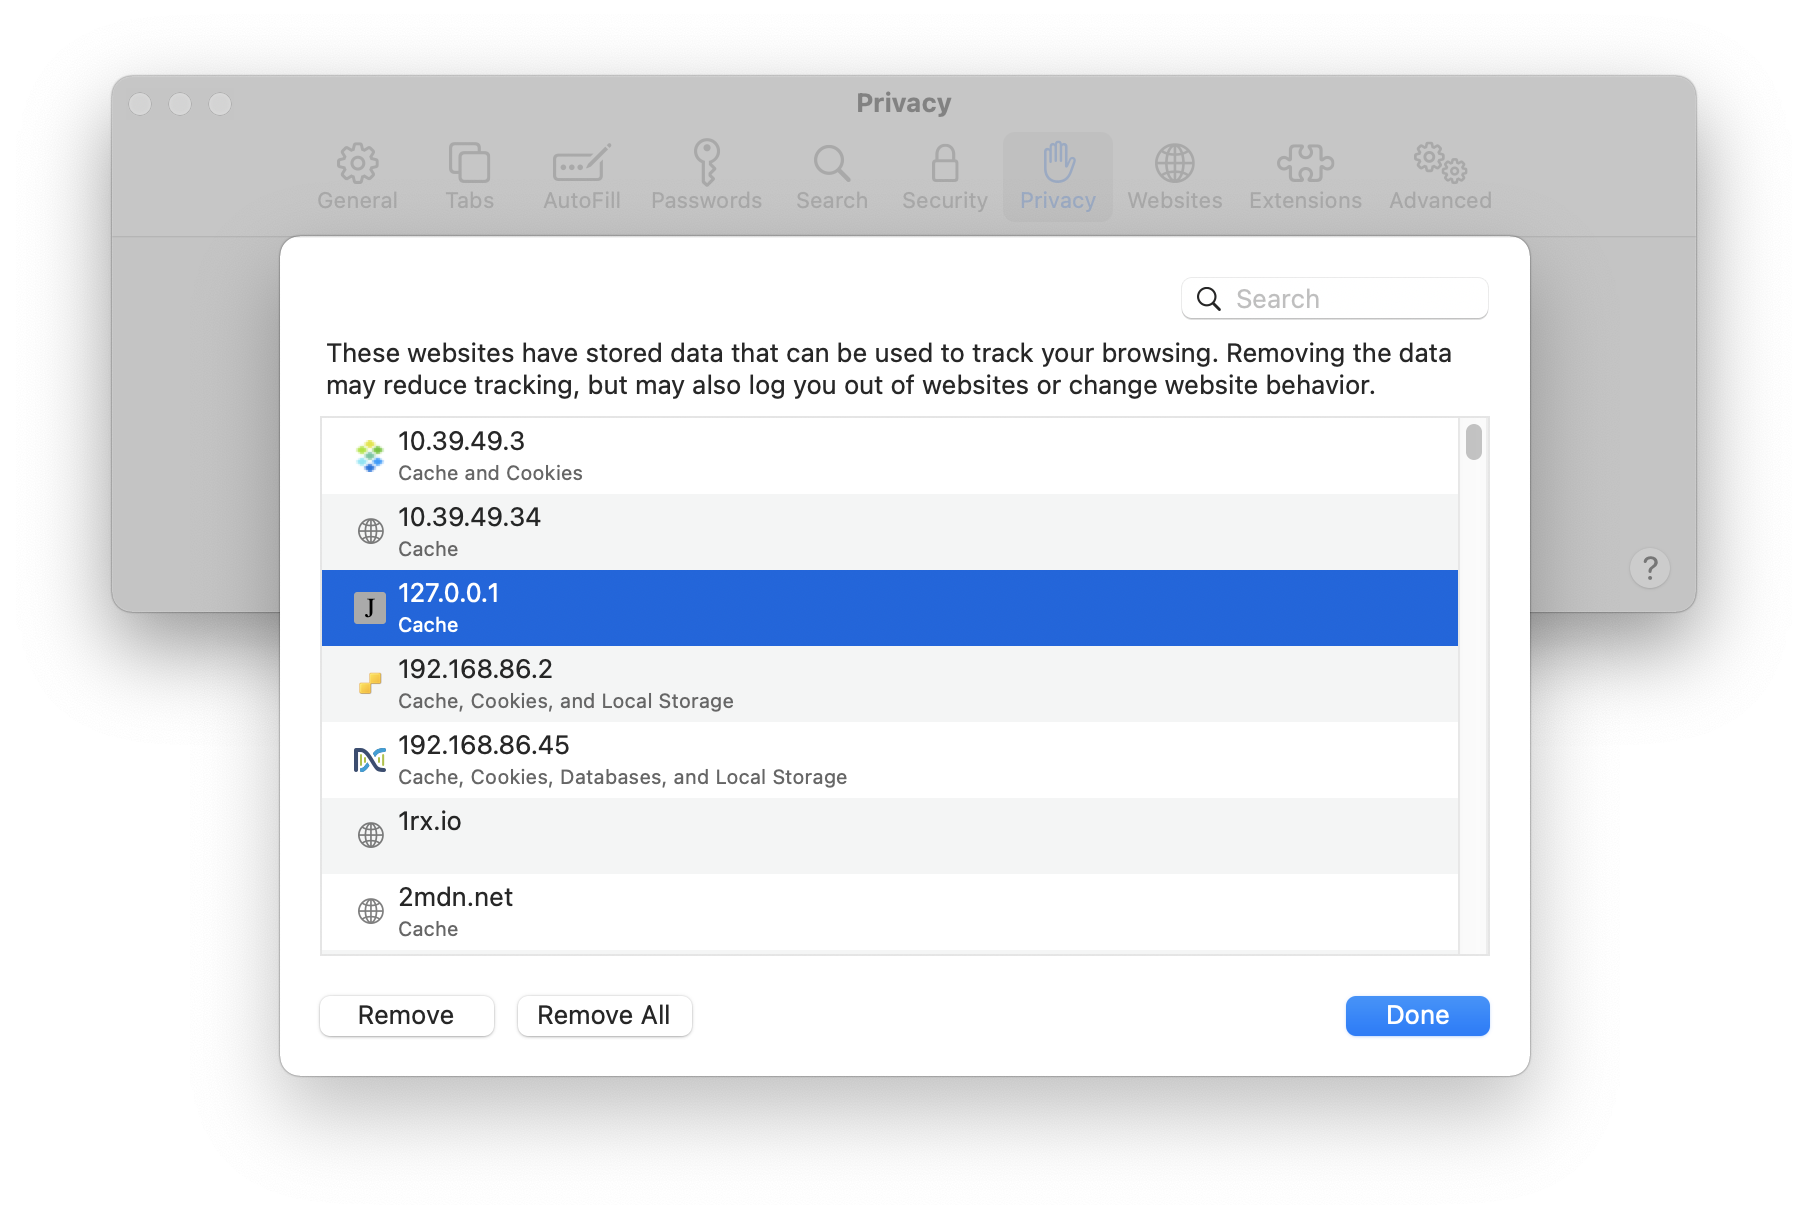The height and width of the screenshot is (1224, 1808).
Task: Confirm with the Done button
Action: coord(1417,1015)
